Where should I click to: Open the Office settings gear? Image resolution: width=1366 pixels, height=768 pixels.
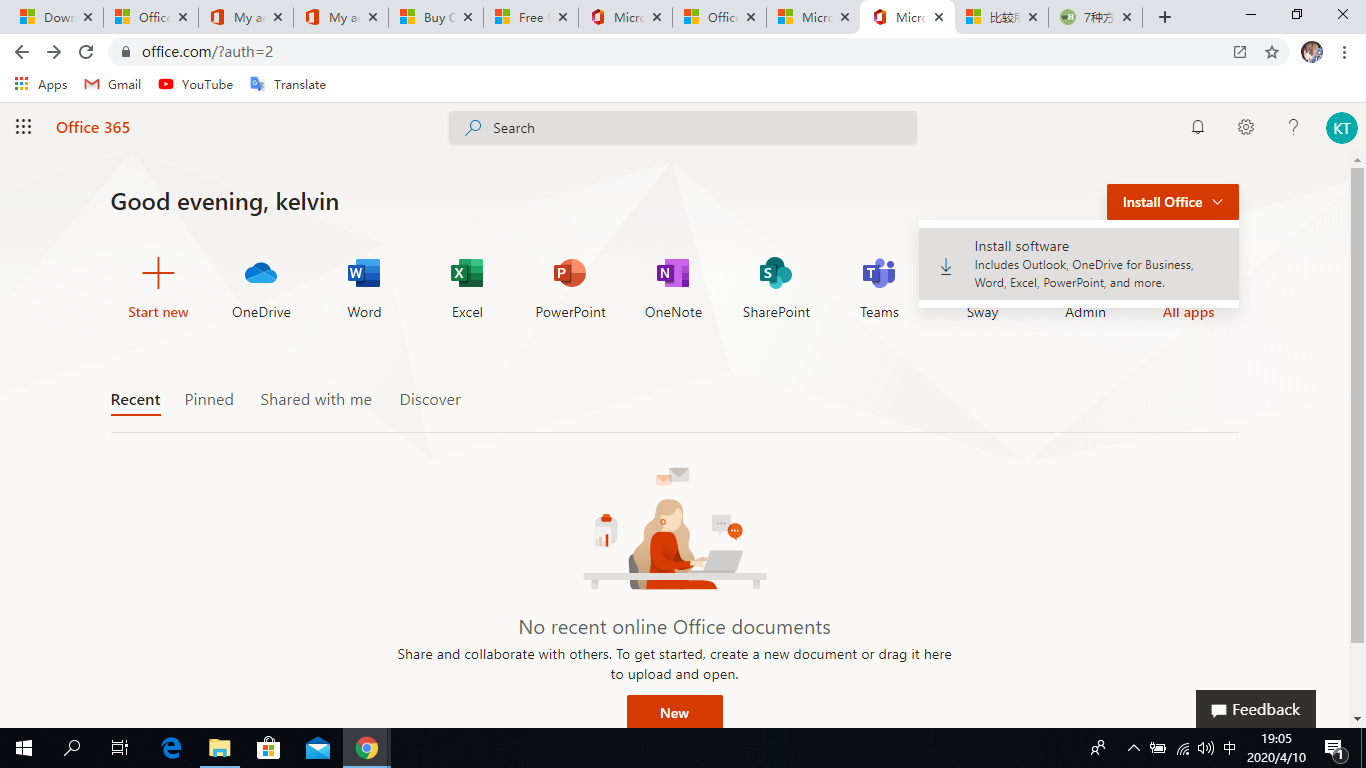tap(1246, 127)
